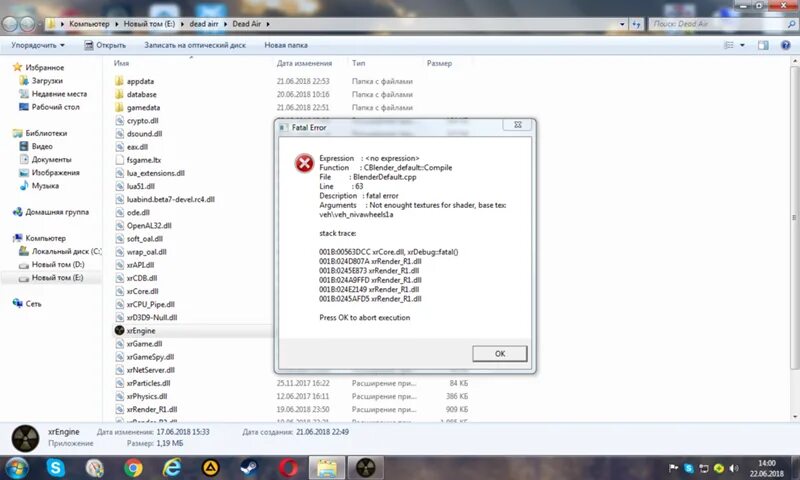Open the address bar history dropdown
The height and width of the screenshot is (480, 800).
(x=622, y=24)
